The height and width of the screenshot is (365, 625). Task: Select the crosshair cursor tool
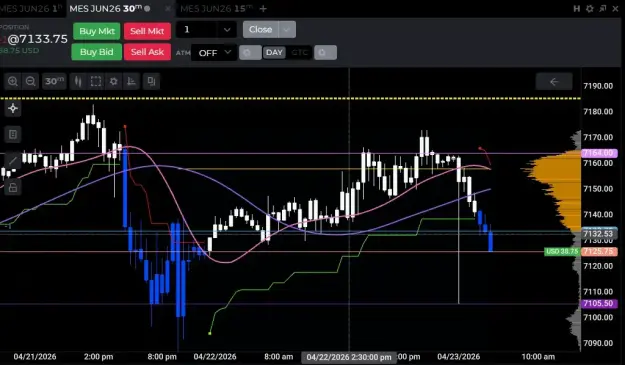pos(13,108)
